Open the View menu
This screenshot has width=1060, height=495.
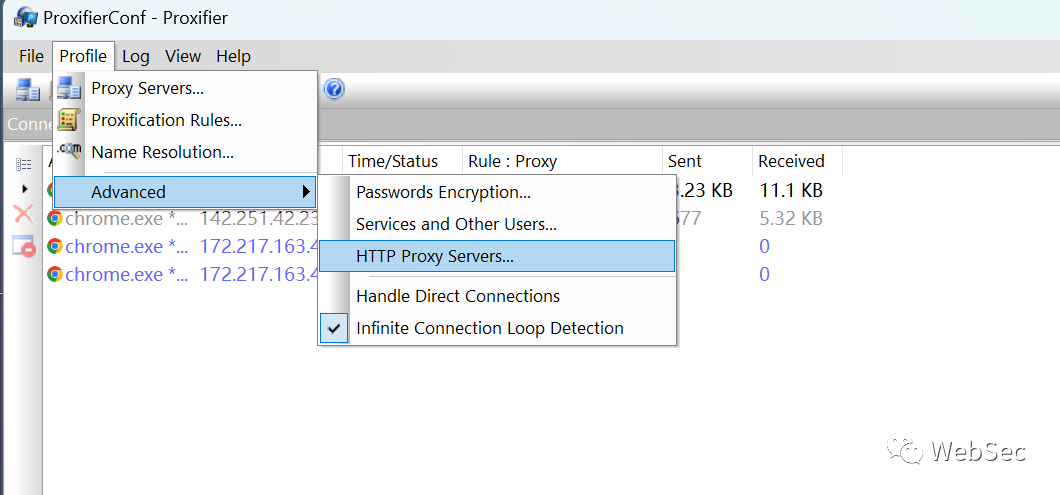click(x=183, y=56)
